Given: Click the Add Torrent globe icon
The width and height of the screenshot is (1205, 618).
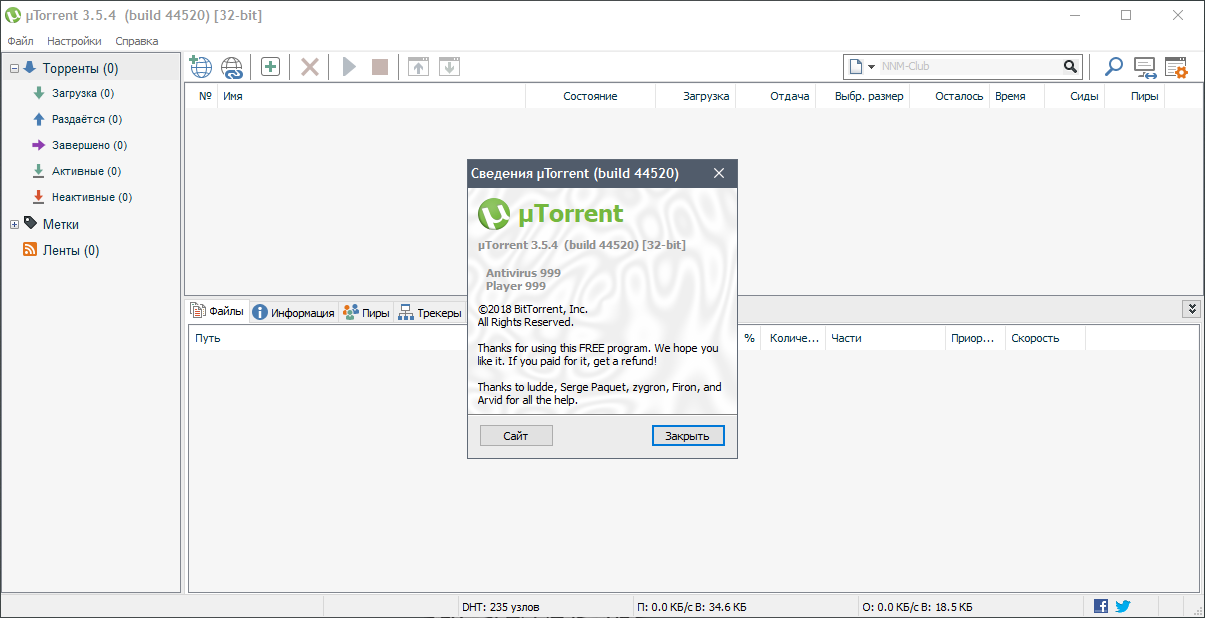Looking at the screenshot, I should coord(201,67).
